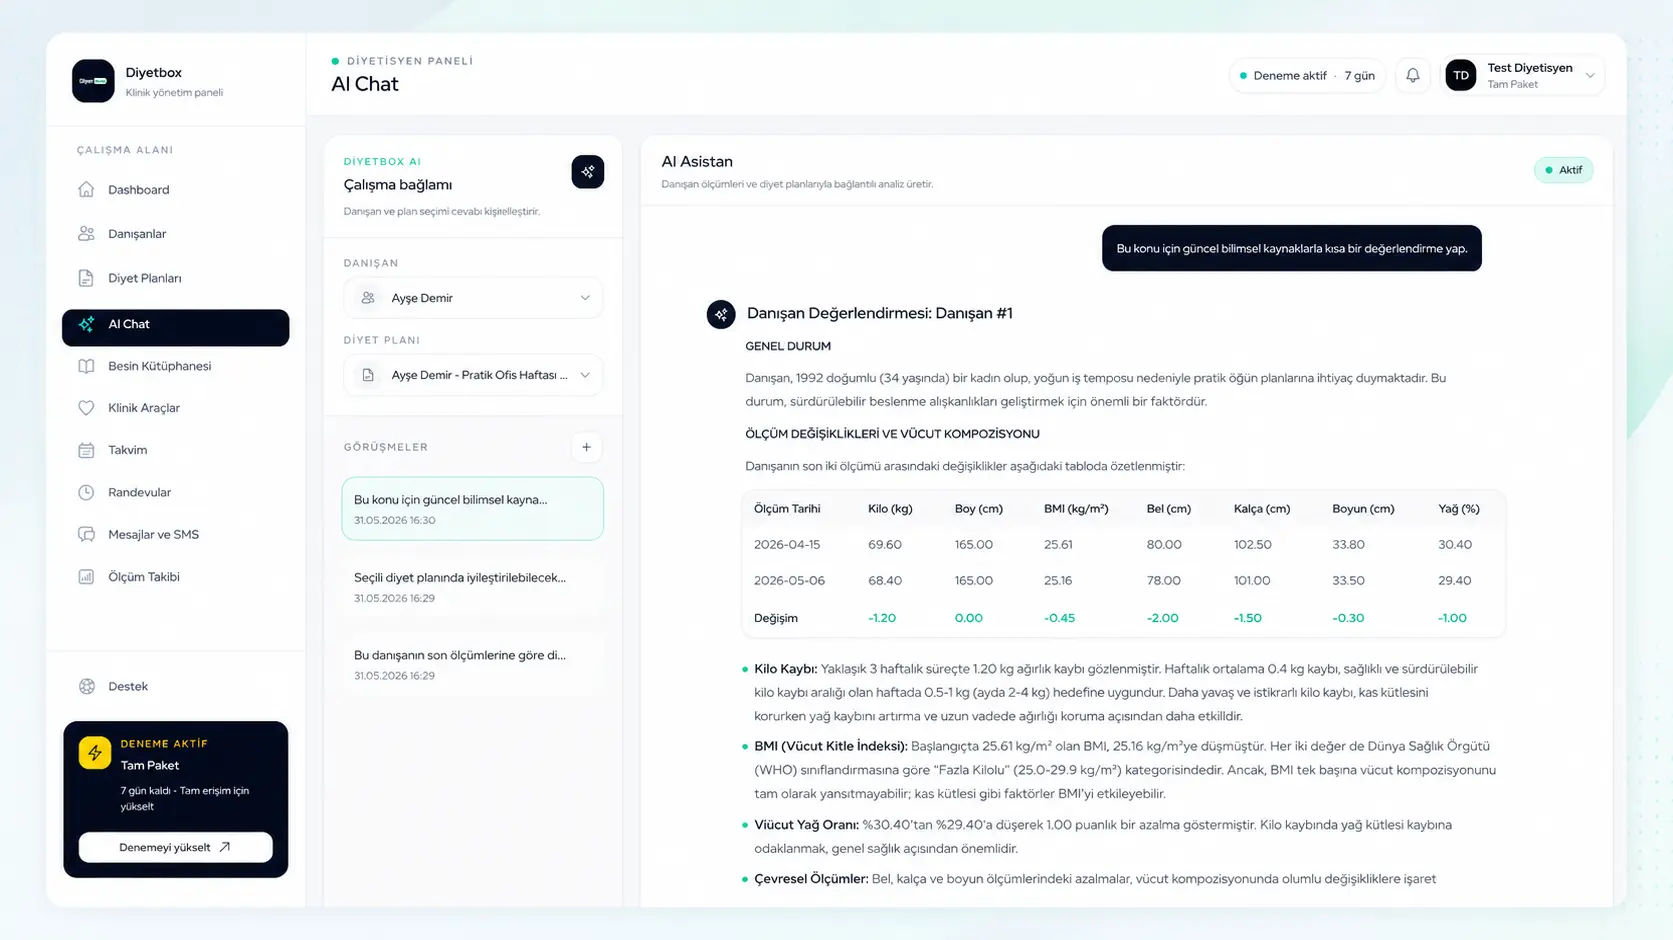Viewport: 1673px width, 940px height.
Task: Click the Kilo (kg) column header
Action: point(890,509)
